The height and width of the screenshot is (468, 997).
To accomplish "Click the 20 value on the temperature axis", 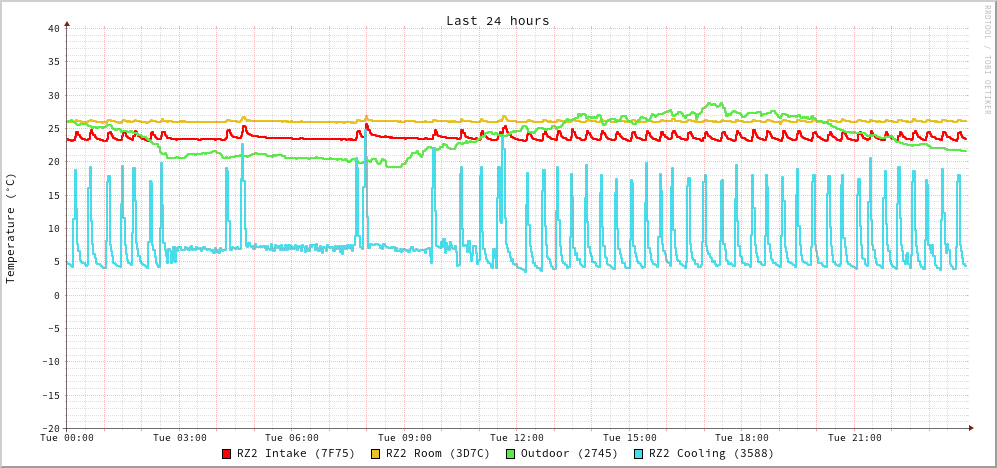I will 53,162.
